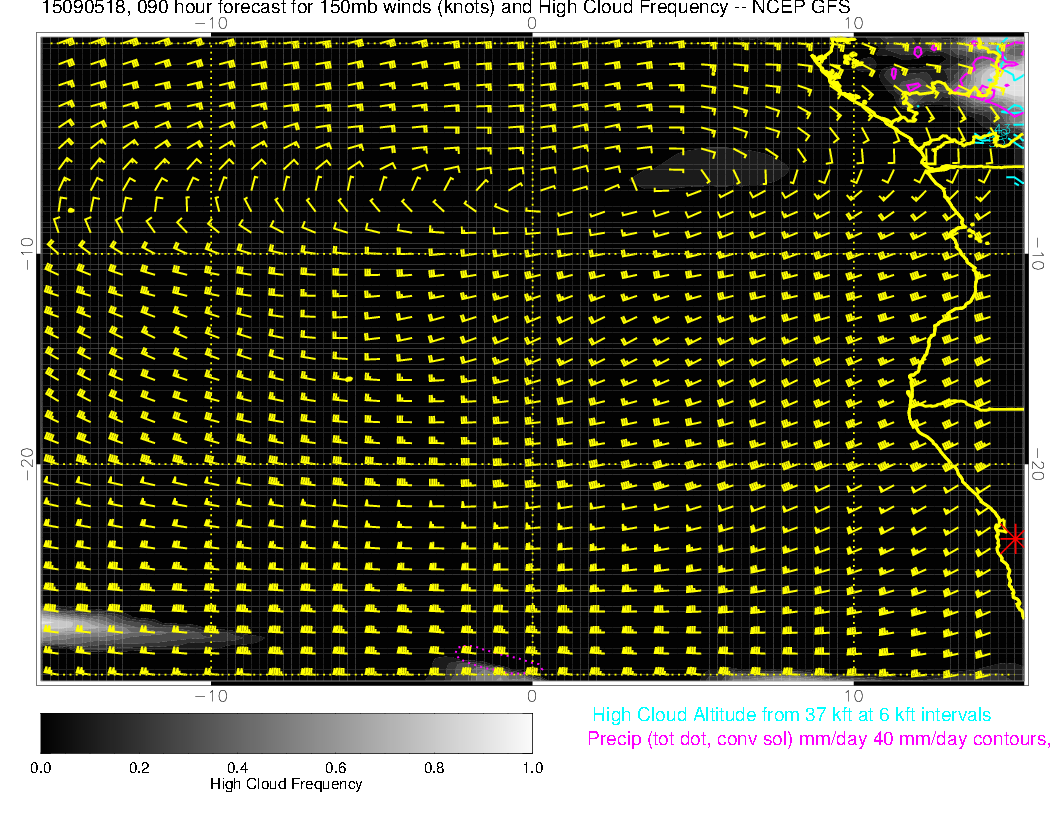Click the left axis -20 latitude label

27,464
